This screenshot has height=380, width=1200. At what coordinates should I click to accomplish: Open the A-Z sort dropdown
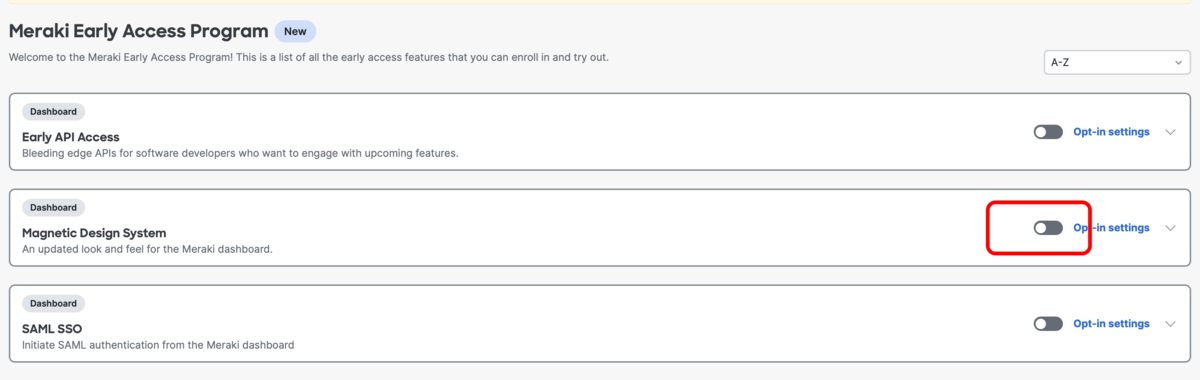tap(1117, 62)
